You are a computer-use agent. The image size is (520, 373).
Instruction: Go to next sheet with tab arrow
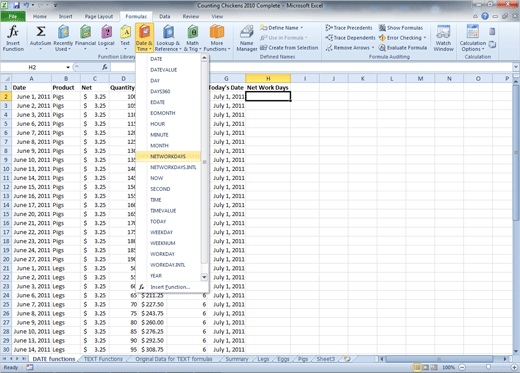coord(17,359)
